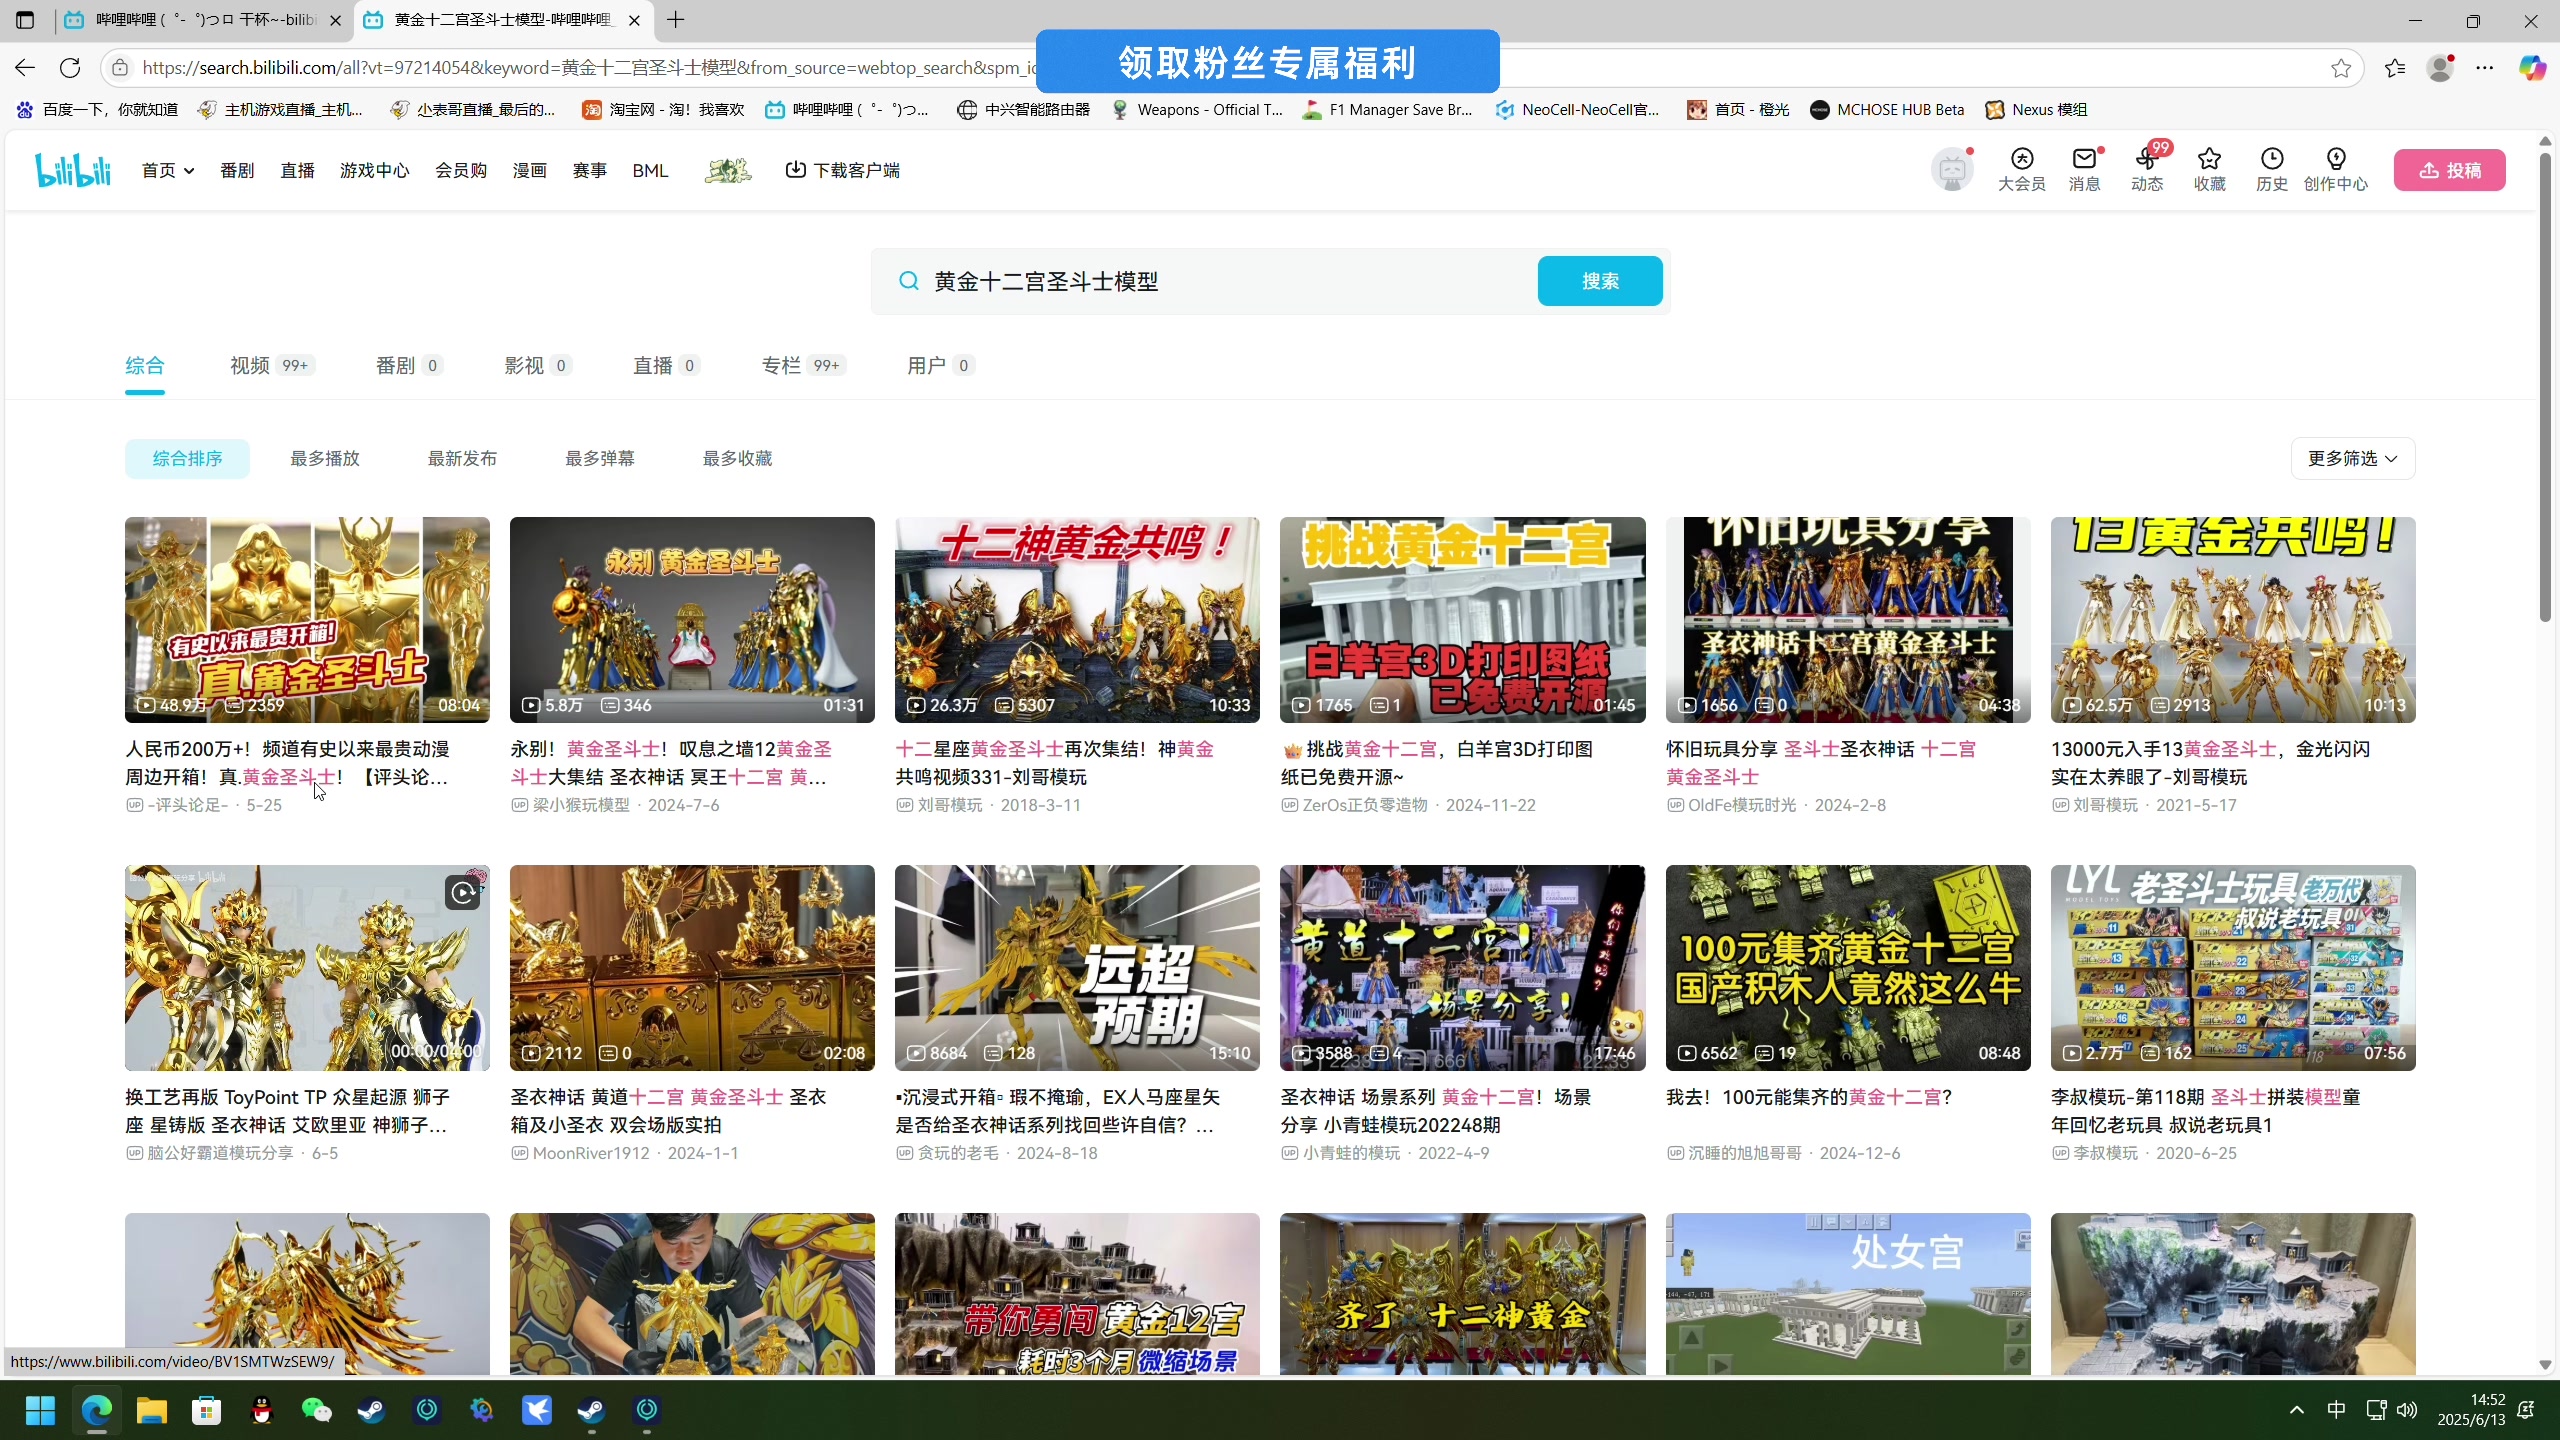Open 游戏中心 in top navigation
The height and width of the screenshot is (1440, 2560).
tap(374, 170)
